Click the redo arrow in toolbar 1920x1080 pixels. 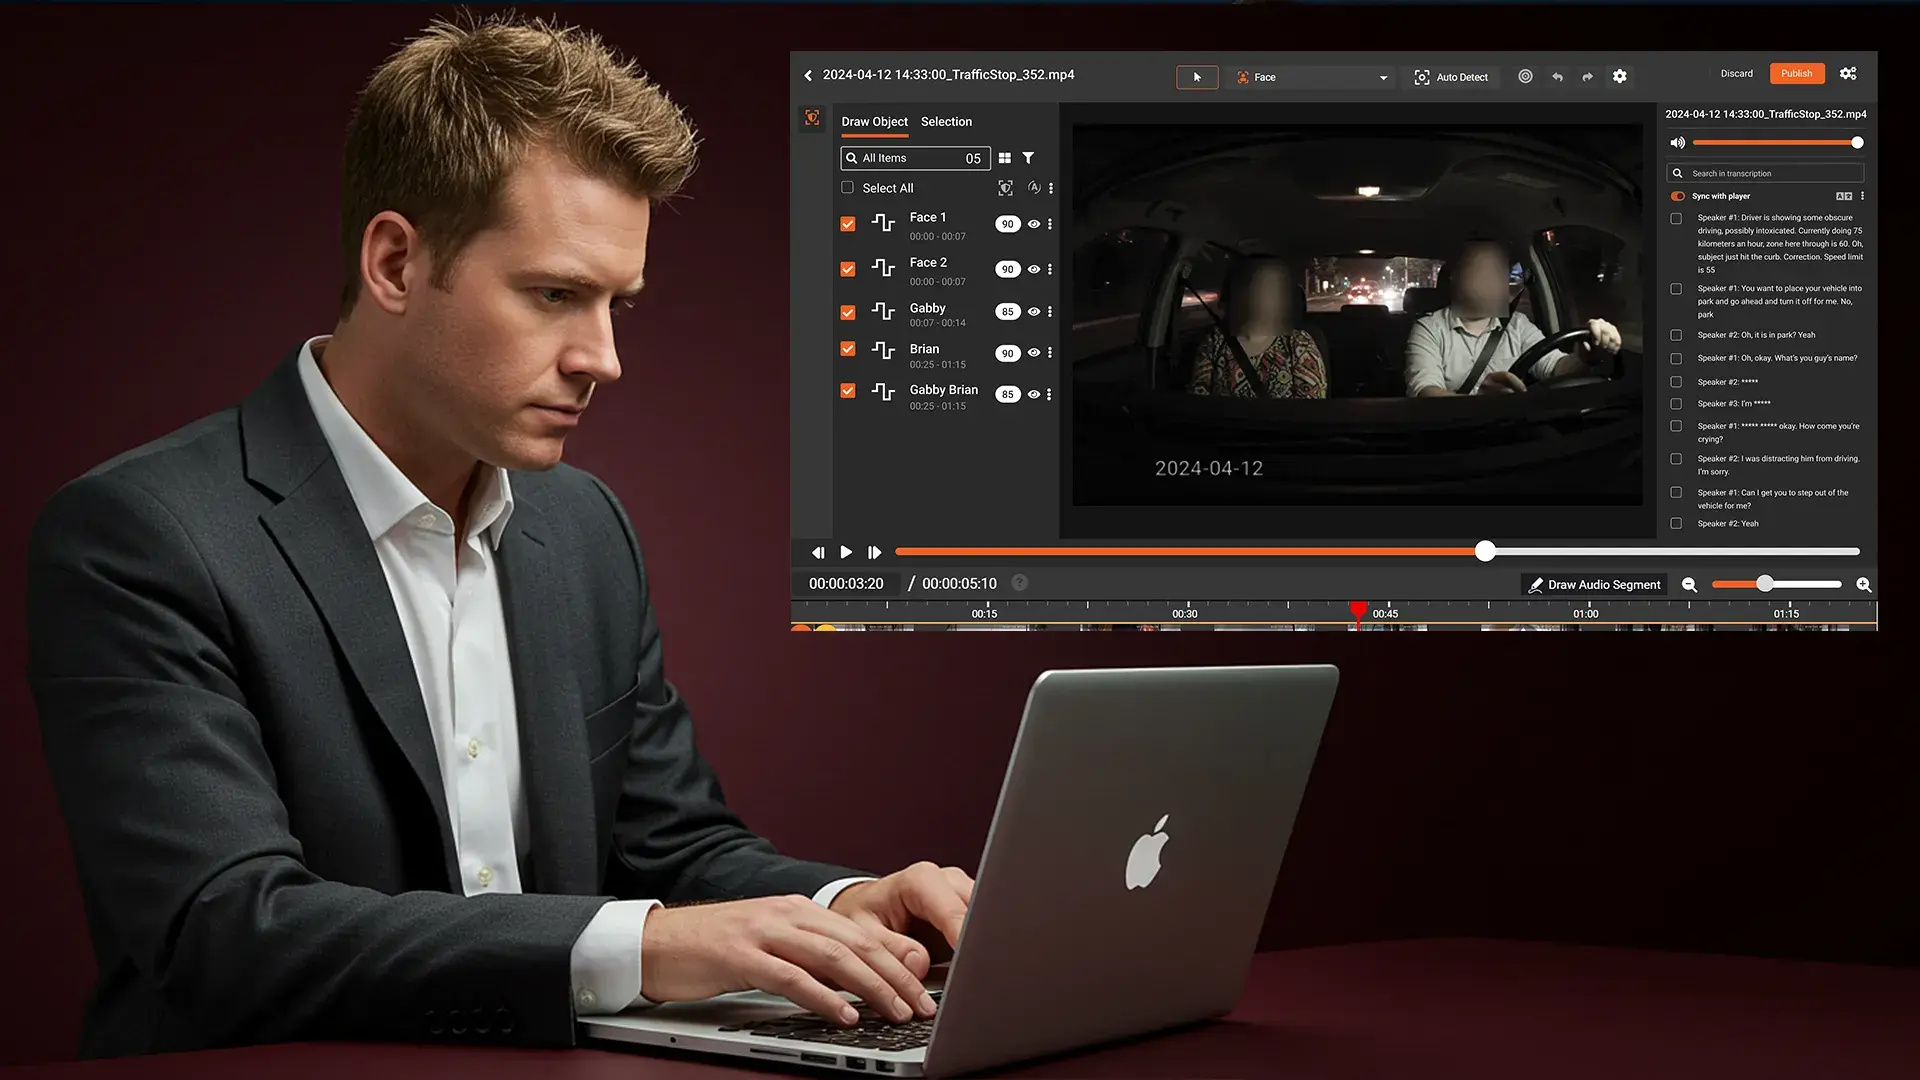[x=1587, y=77]
